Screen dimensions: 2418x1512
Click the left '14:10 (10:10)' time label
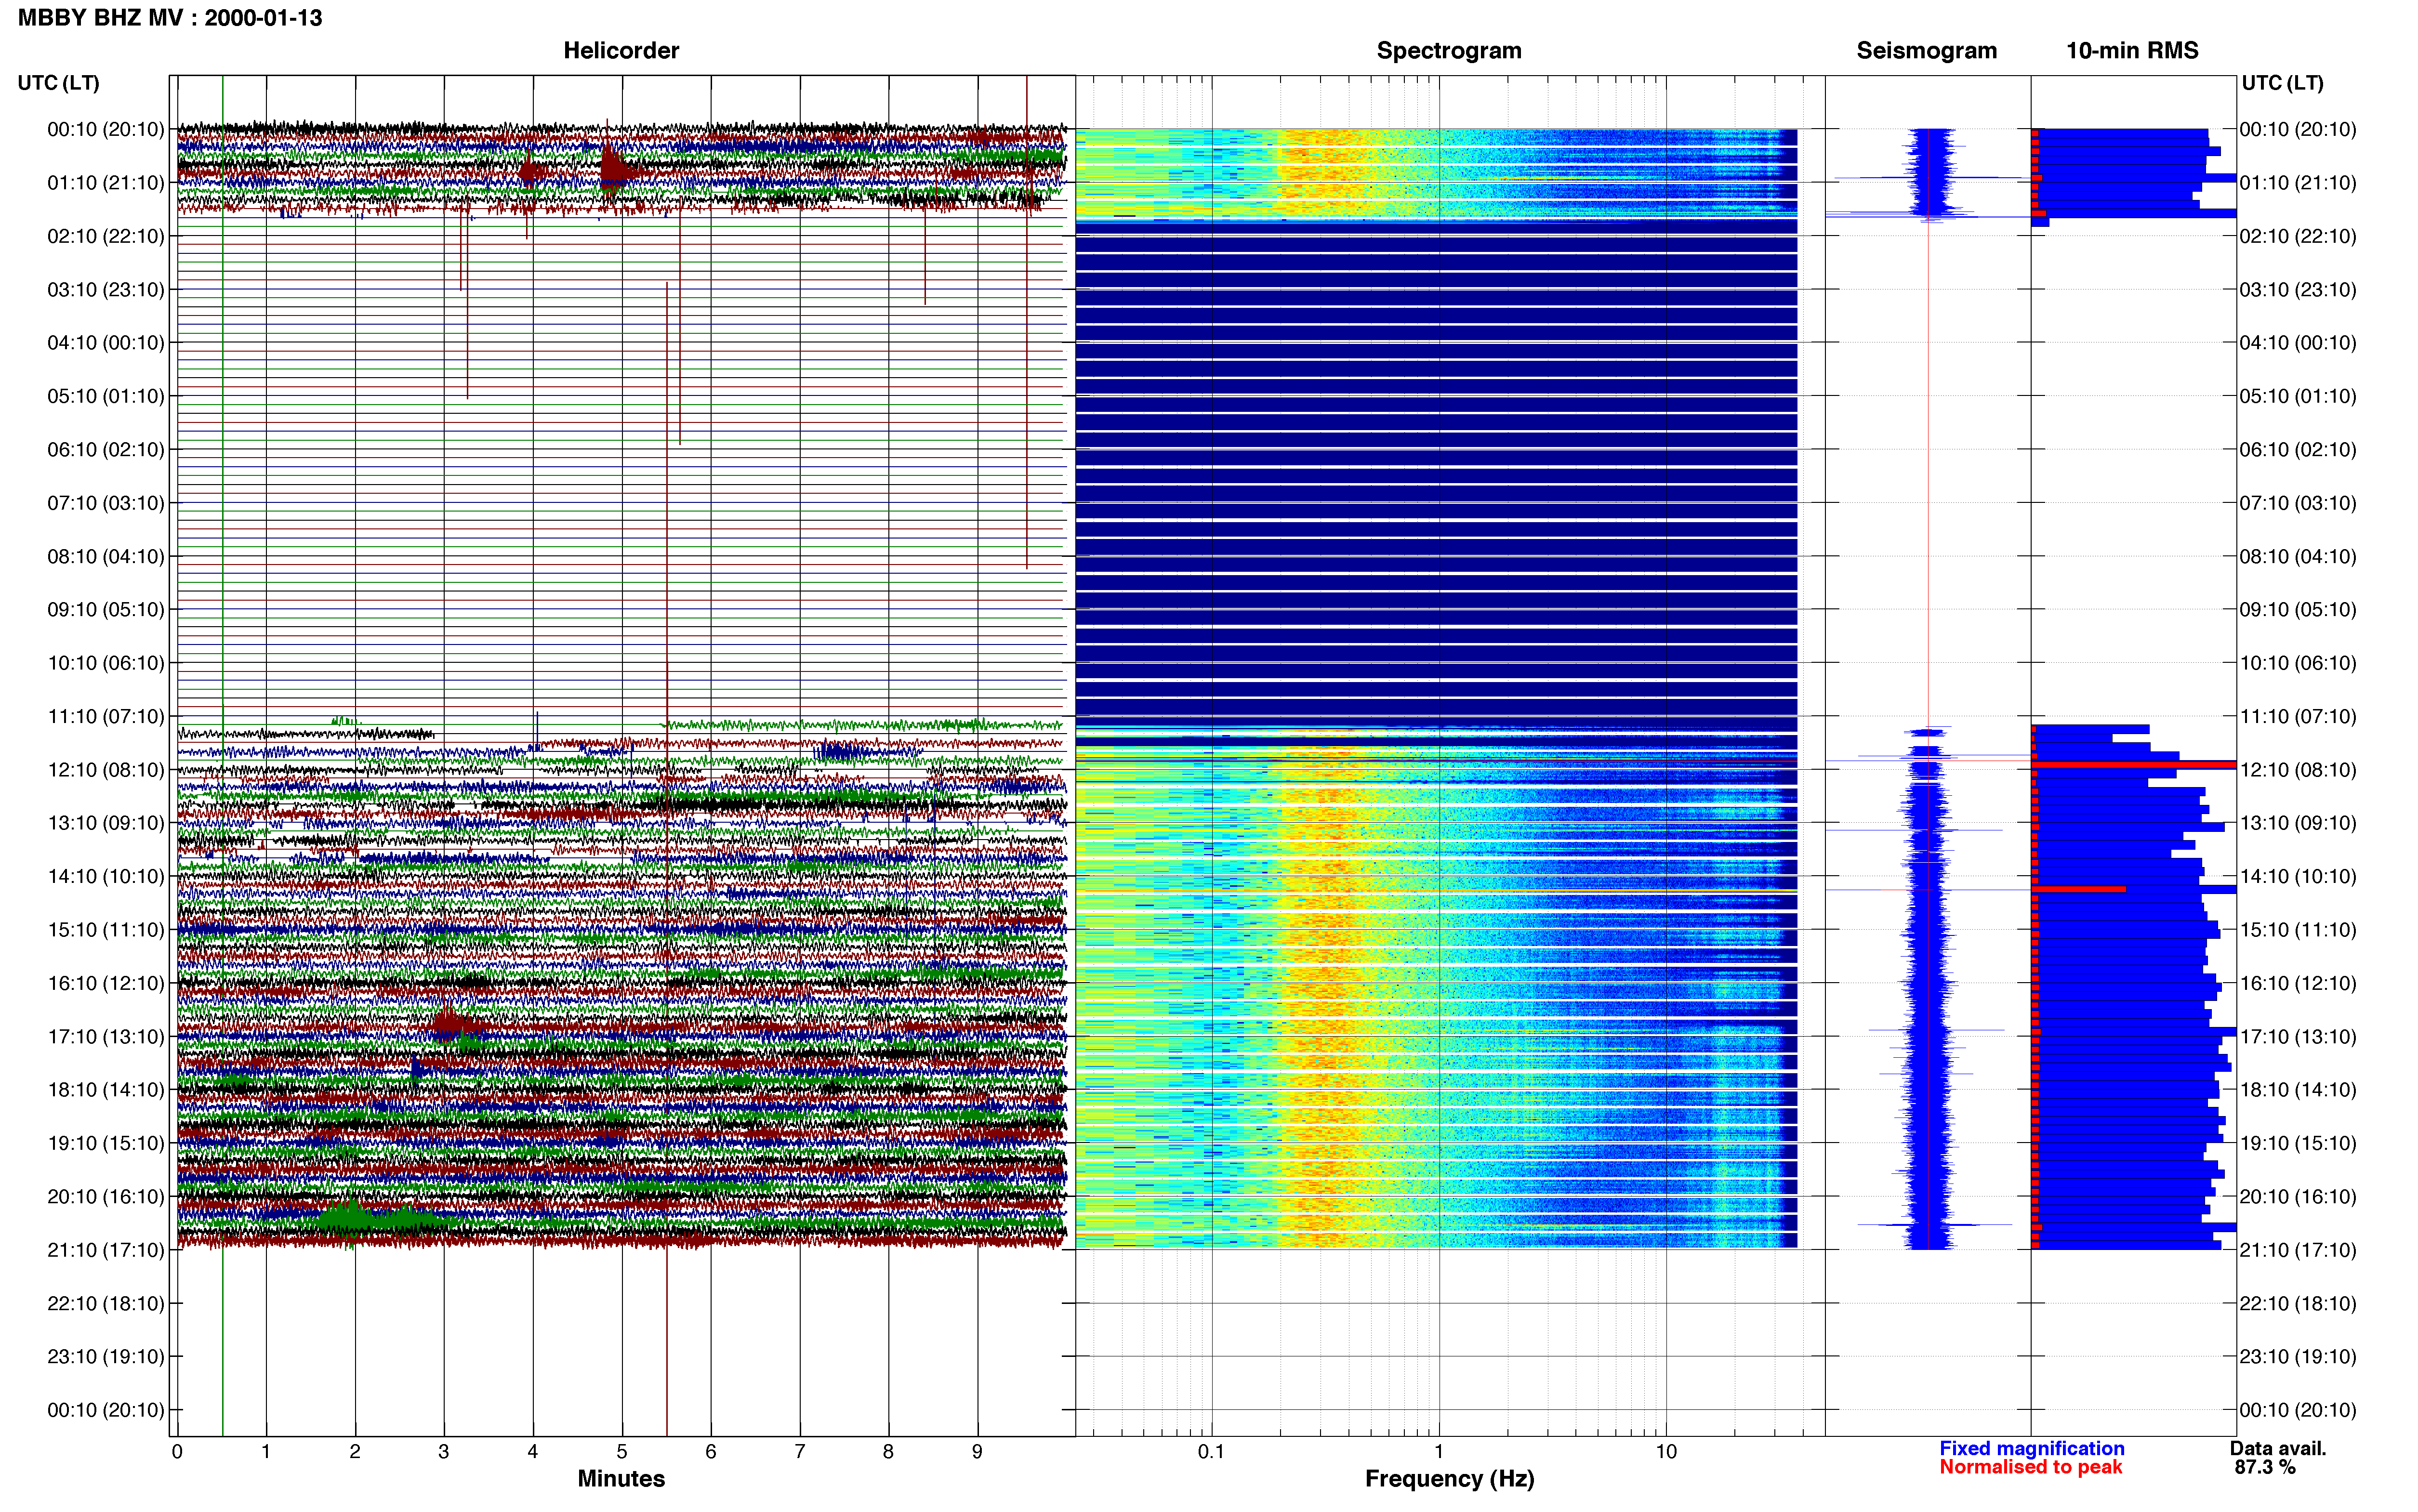106,876
